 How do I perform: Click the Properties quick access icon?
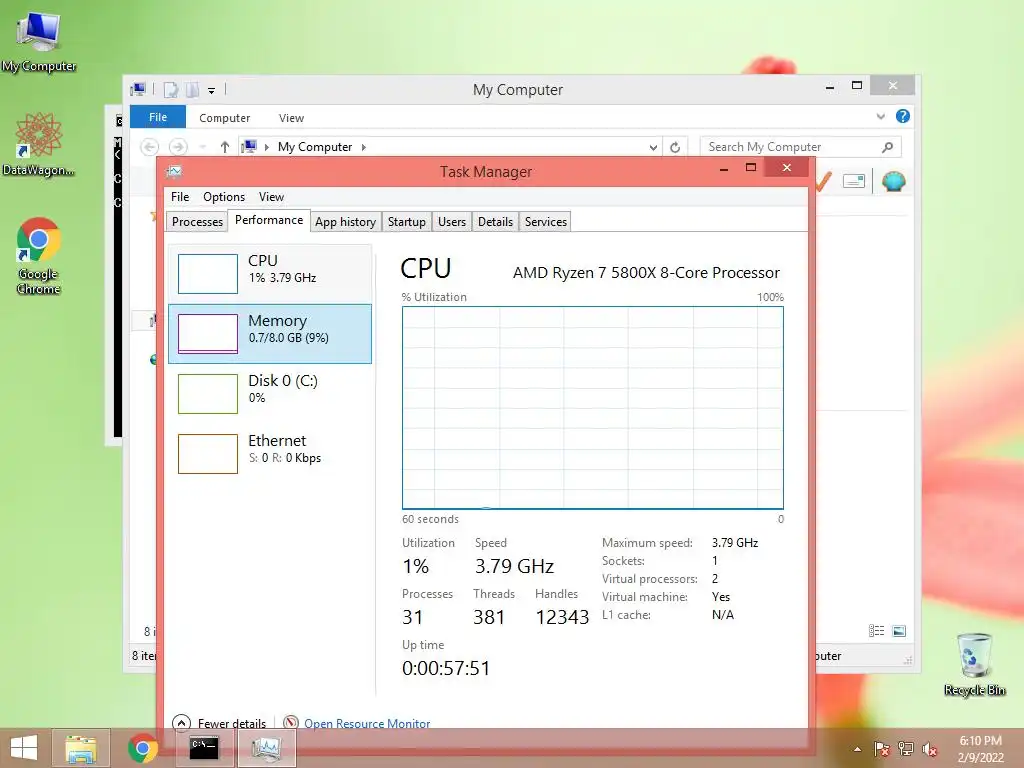170,89
